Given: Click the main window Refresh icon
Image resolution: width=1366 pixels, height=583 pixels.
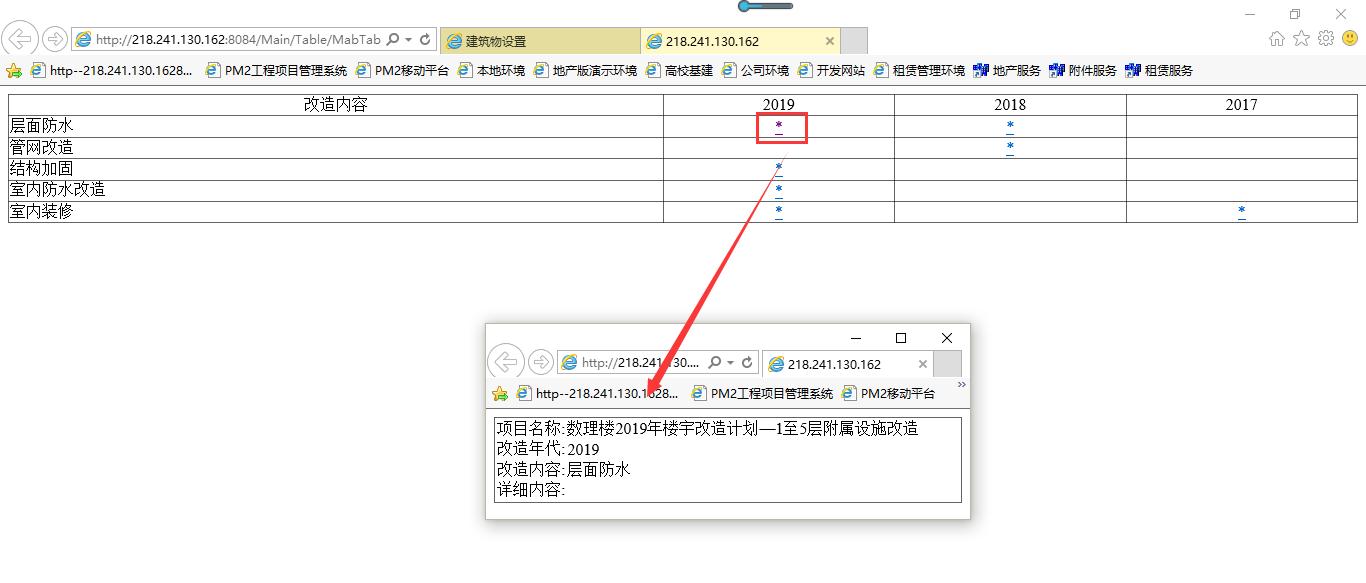Looking at the screenshot, I should click(425, 40).
